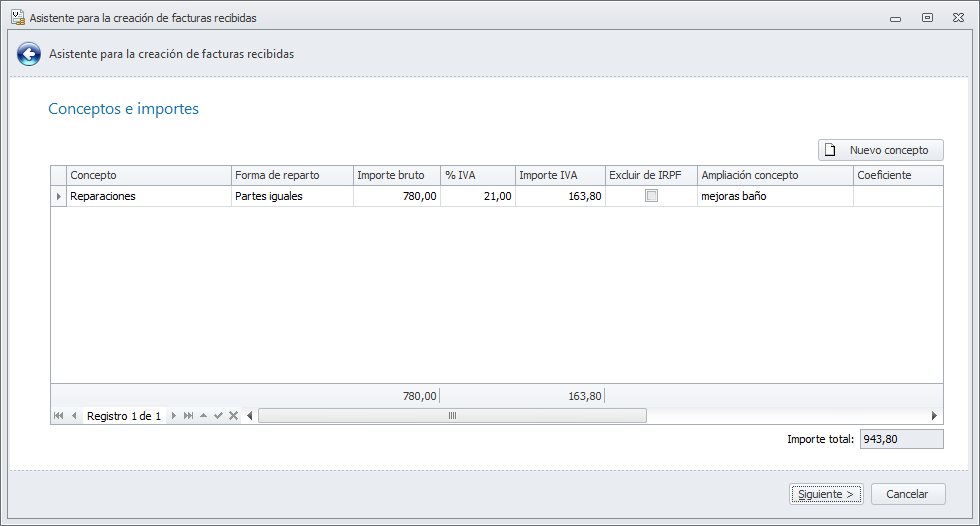
Task: Click the application icon in the title bar
Action: [18, 17]
